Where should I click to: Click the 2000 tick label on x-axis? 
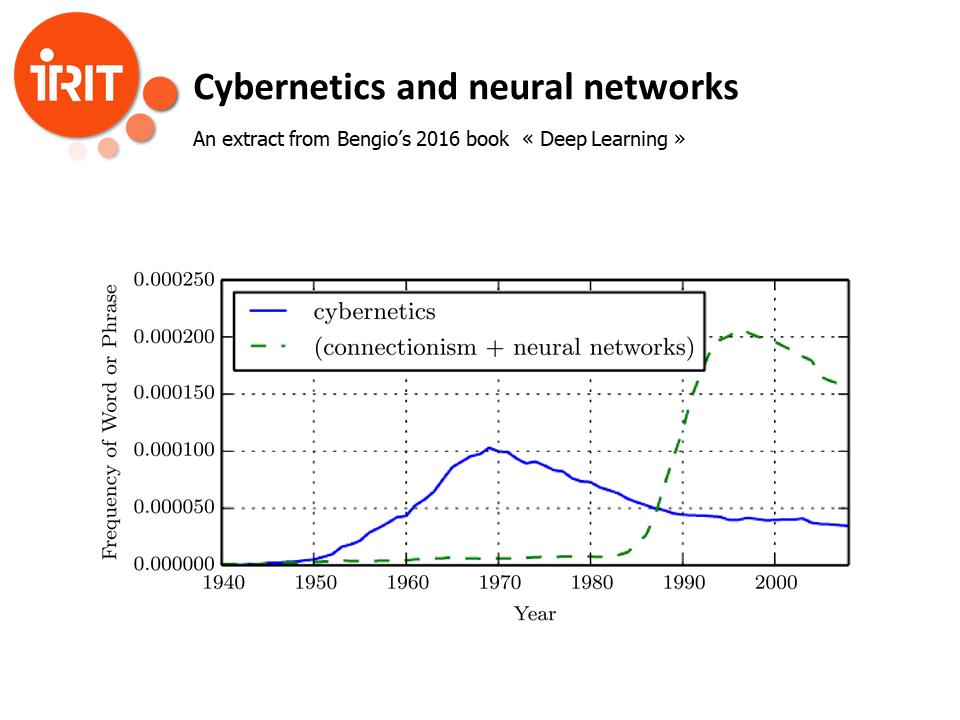[774, 584]
